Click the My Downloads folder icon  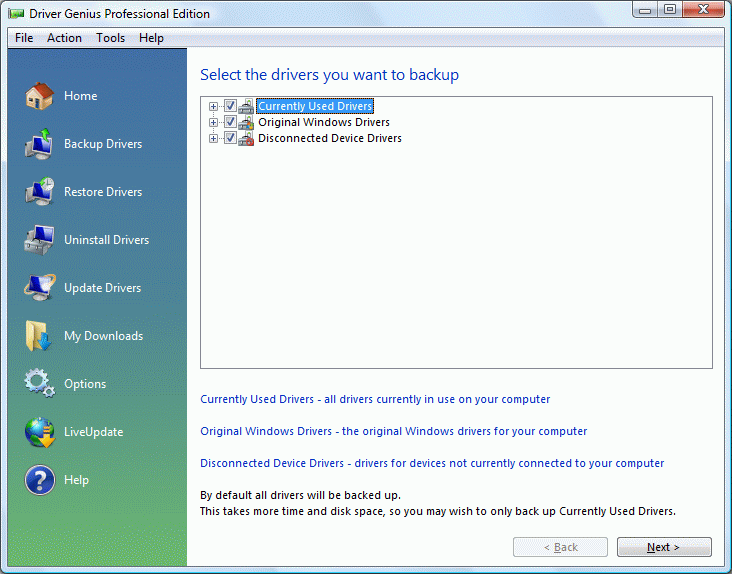coord(39,336)
